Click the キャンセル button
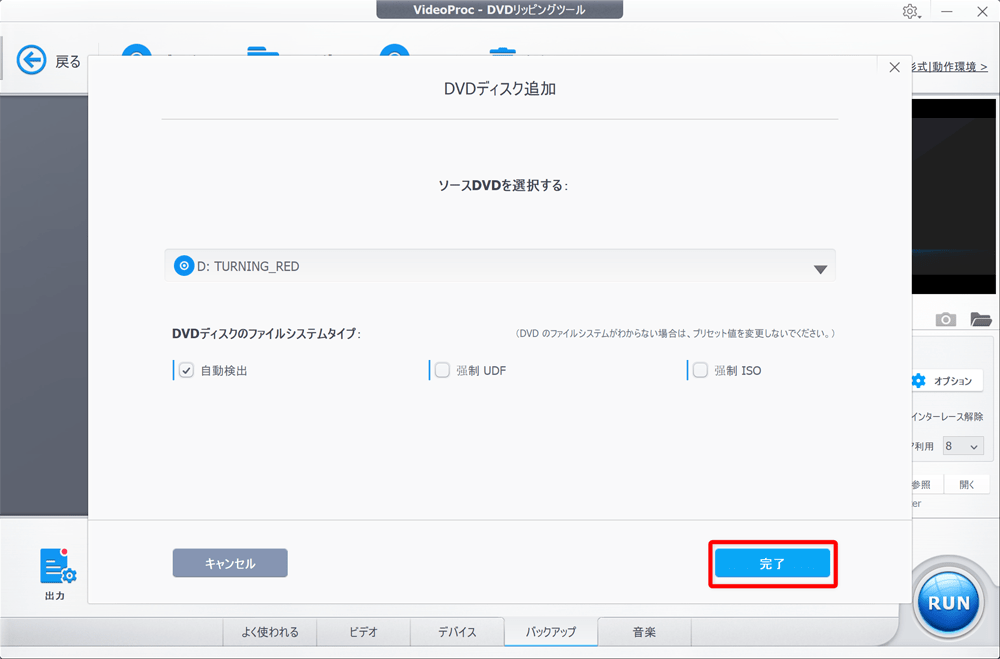1000x659 pixels. coord(230,563)
